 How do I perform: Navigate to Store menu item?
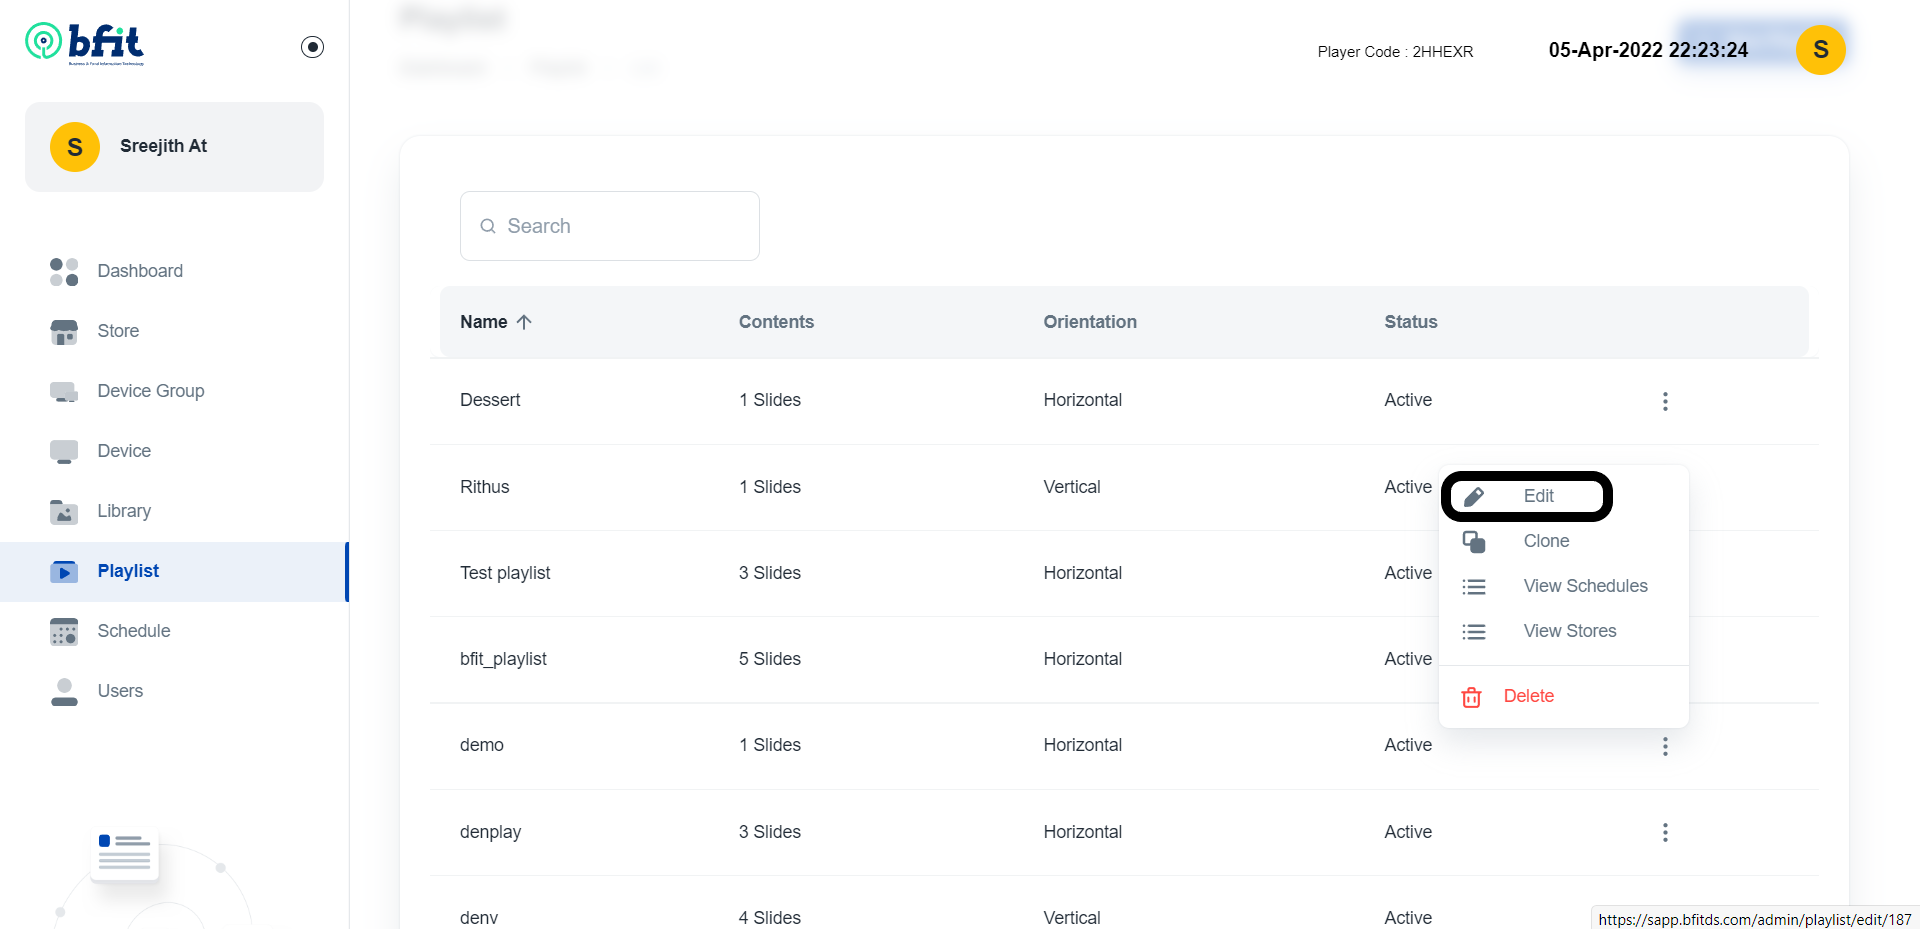coord(118,331)
